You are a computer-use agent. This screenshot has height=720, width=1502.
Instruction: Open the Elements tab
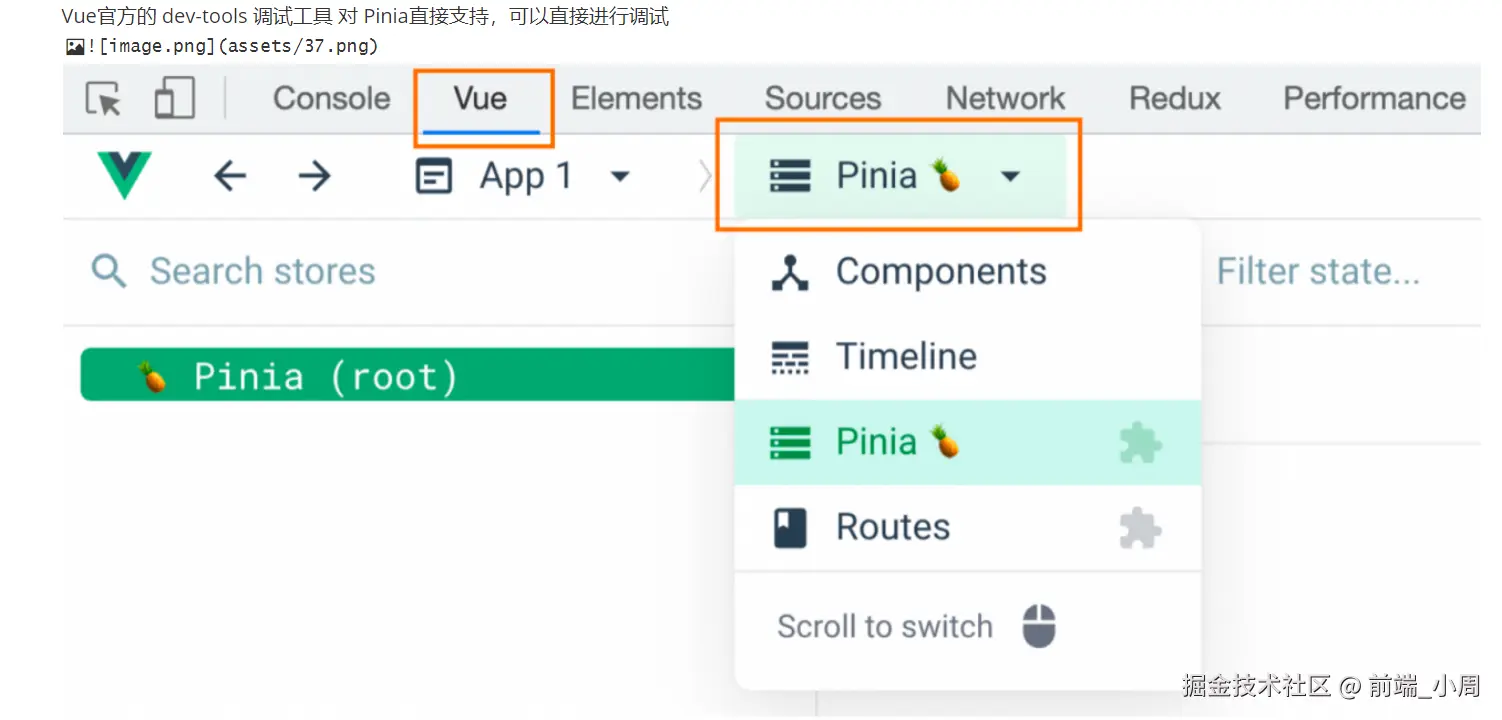(x=636, y=99)
